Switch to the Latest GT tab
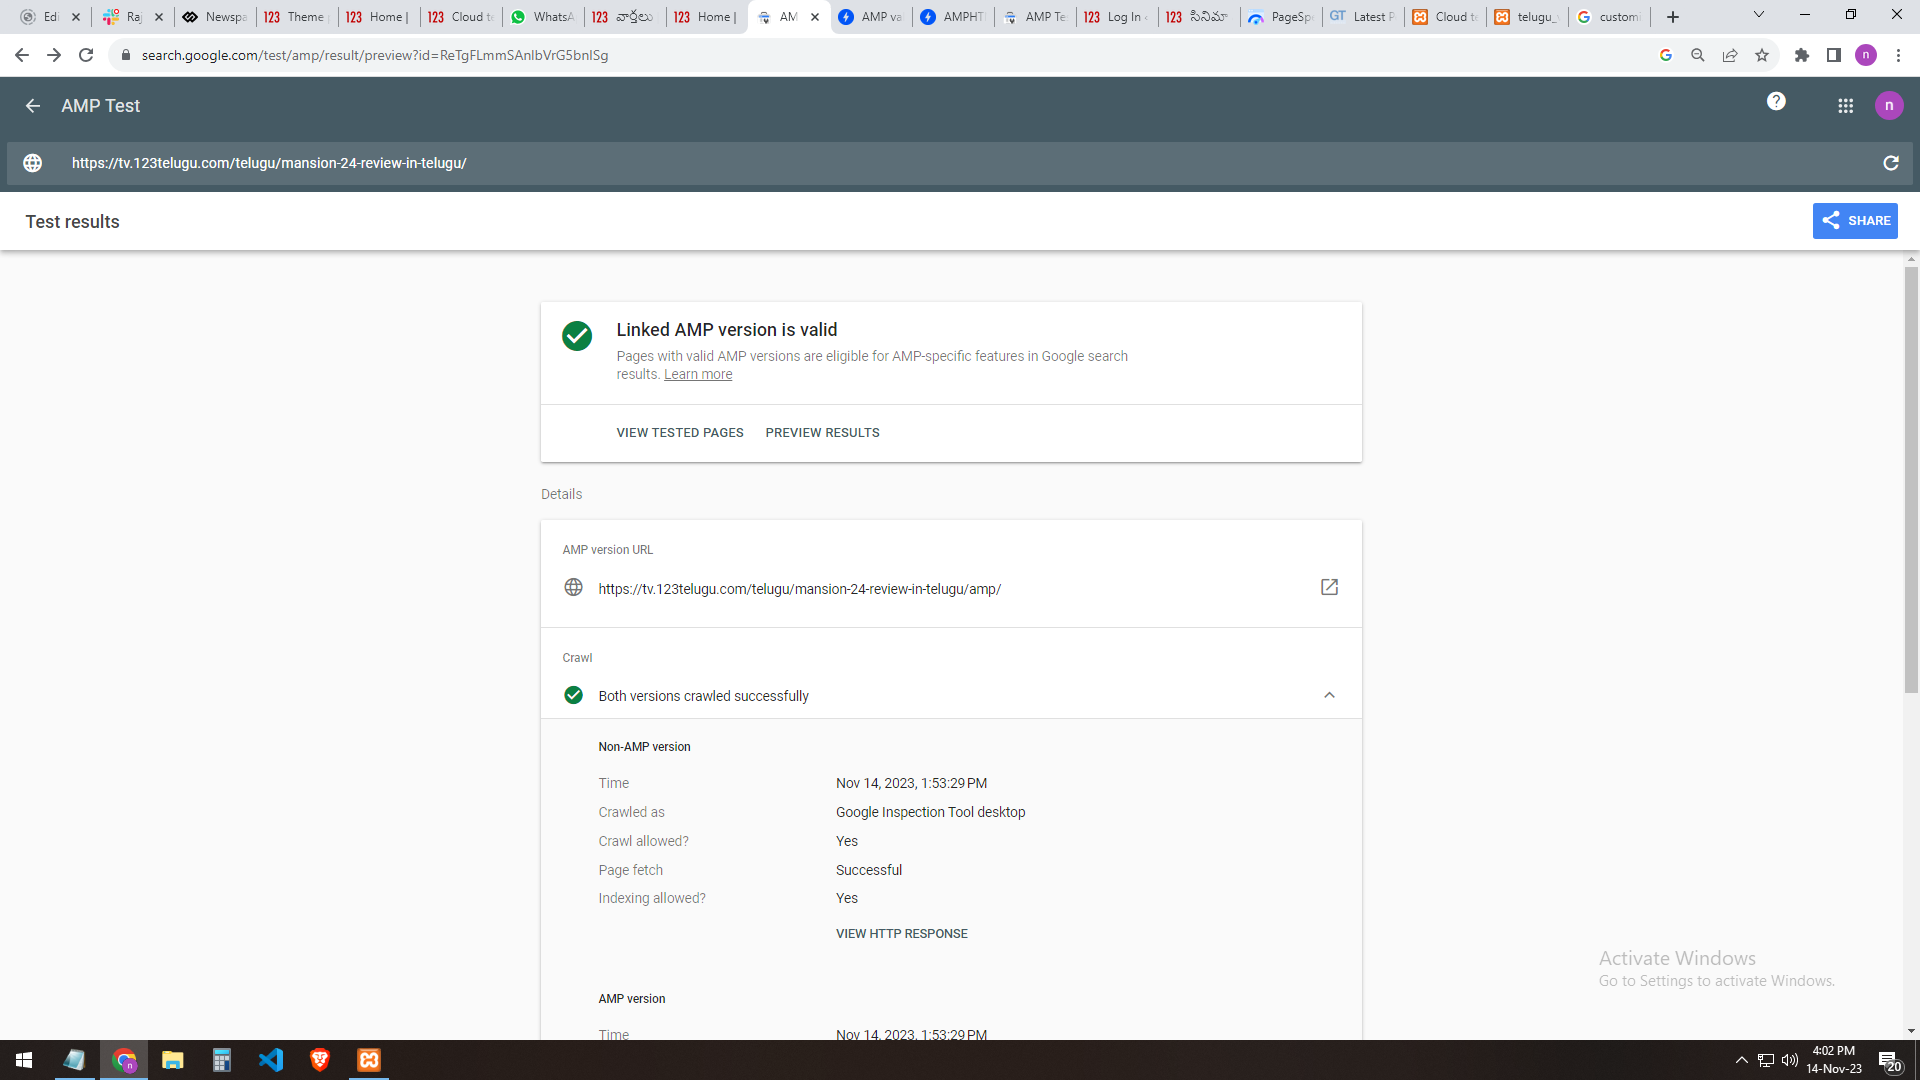1920x1080 pixels. (1363, 17)
